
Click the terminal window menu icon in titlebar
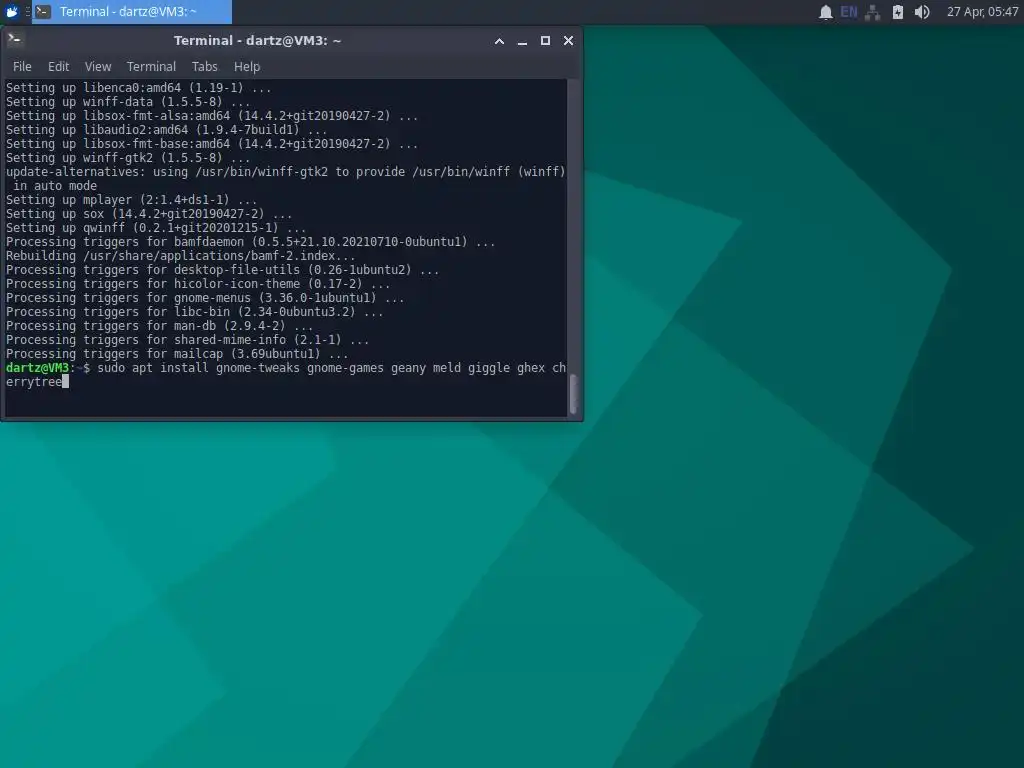point(14,40)
